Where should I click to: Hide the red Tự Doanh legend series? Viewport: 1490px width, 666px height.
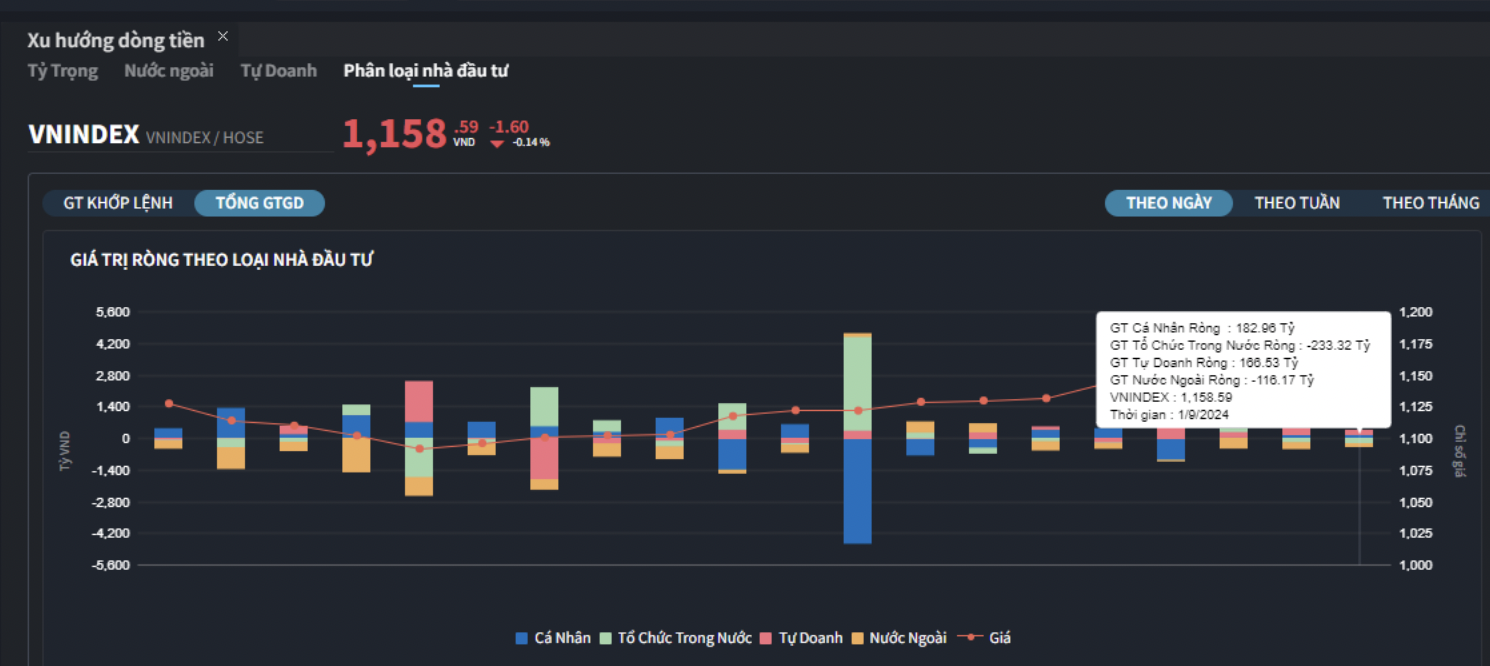point(767,638)
